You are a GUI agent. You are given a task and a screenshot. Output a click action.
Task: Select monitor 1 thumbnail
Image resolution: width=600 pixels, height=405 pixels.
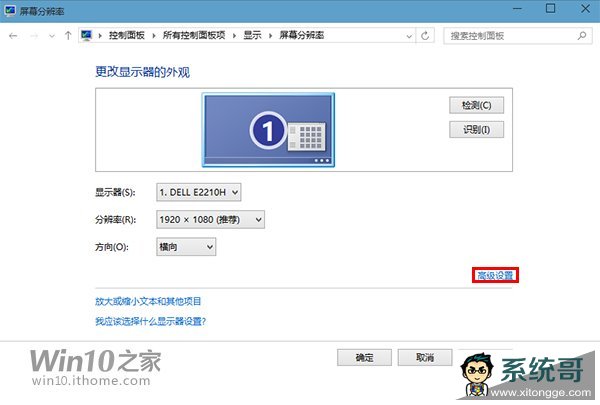click(268, 130)
